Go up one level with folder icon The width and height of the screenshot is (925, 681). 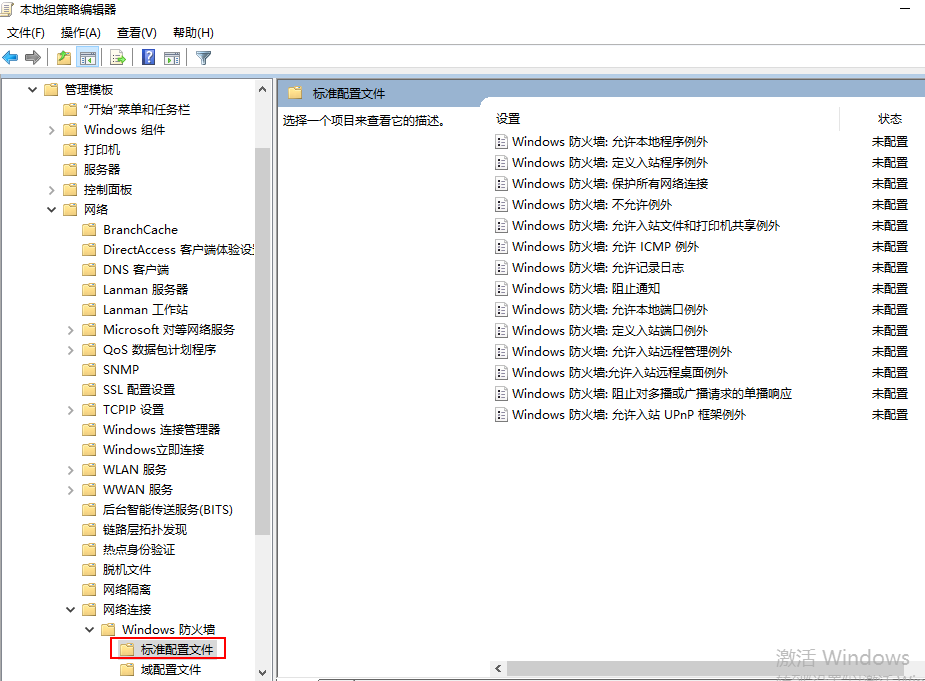click(x=64, y=58)
